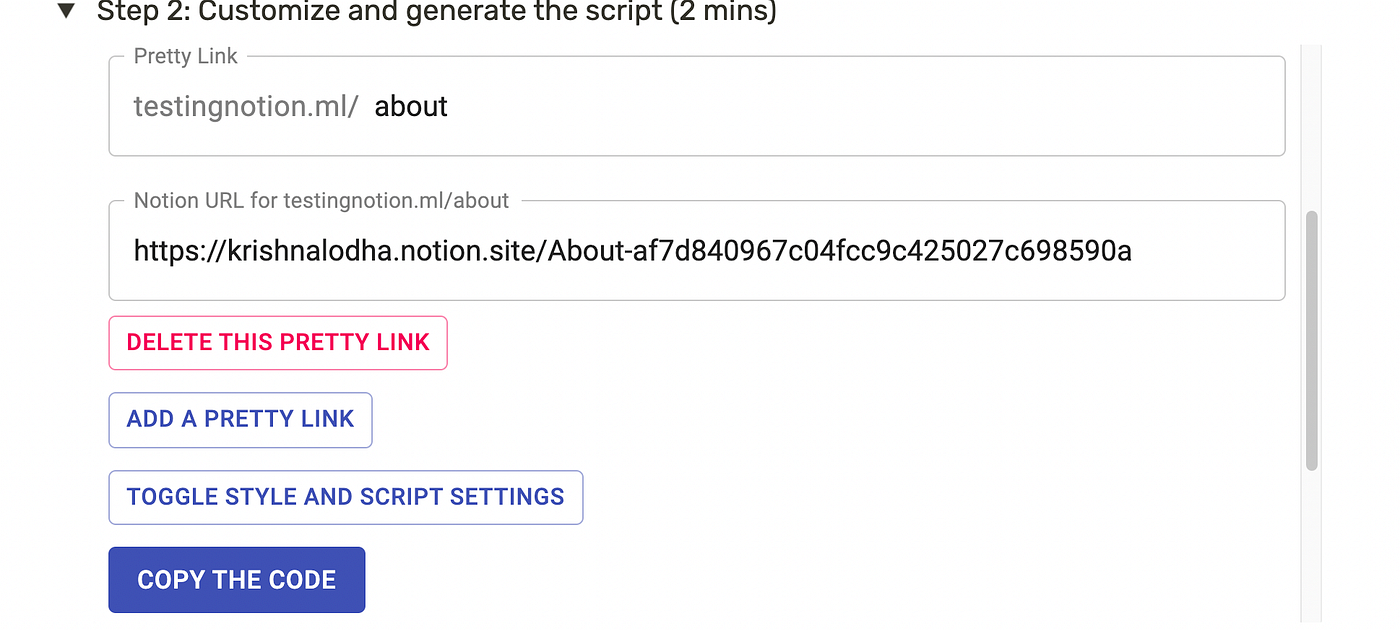
Task: Click the Notion URL field label
Action: click(321, 200)
